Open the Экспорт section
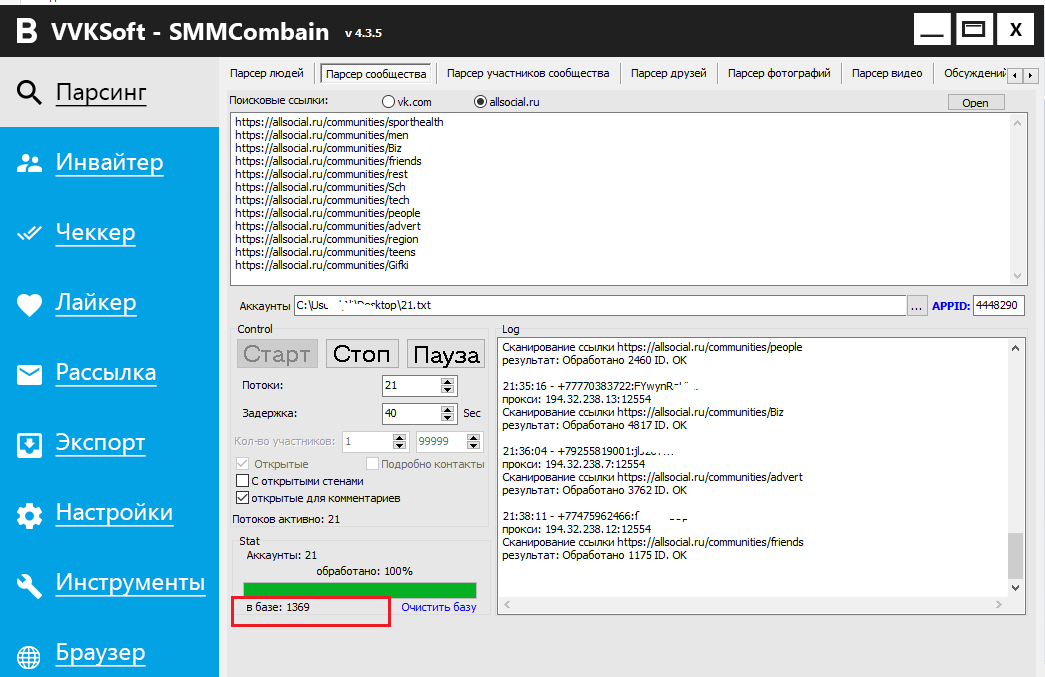The height and width of the screenshot is (677, 1045). 100,442
